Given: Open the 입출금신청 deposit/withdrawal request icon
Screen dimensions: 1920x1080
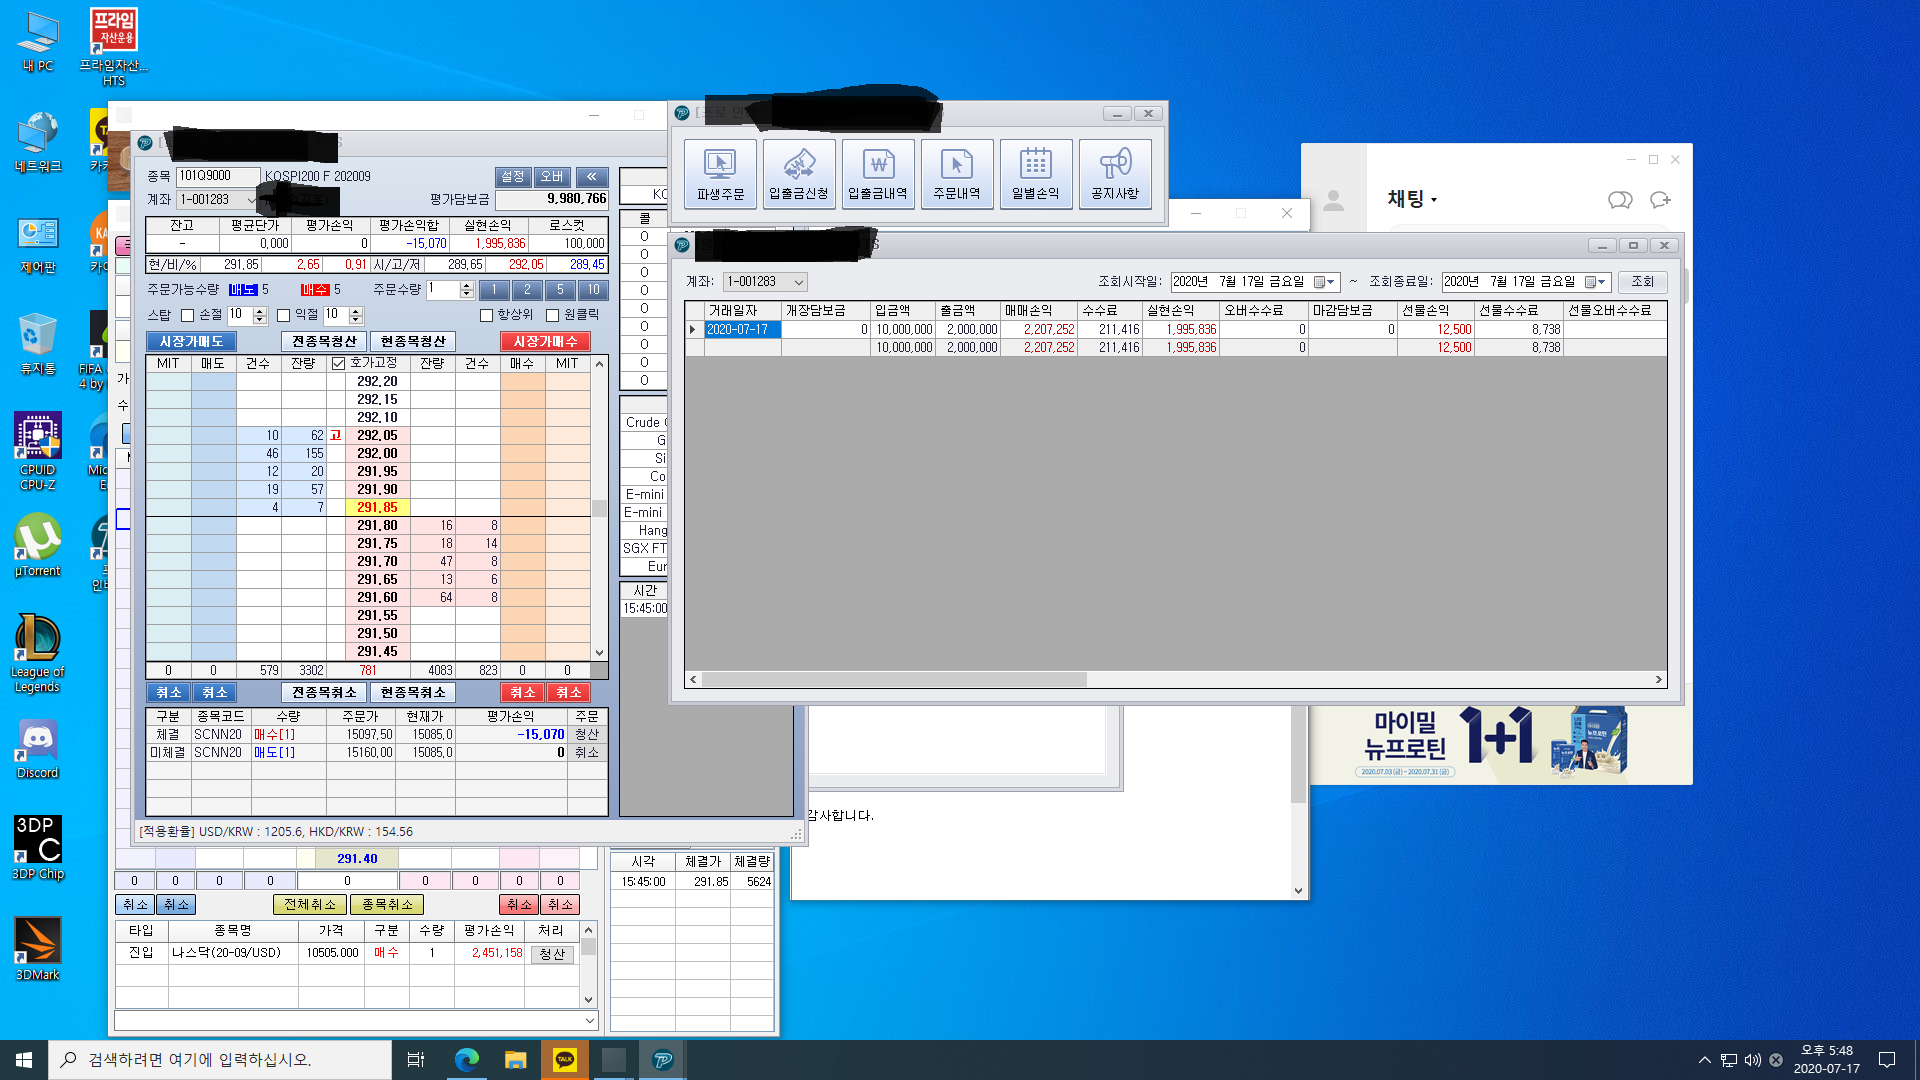Looking at the screenshot, I should click(x=799, y=174).
